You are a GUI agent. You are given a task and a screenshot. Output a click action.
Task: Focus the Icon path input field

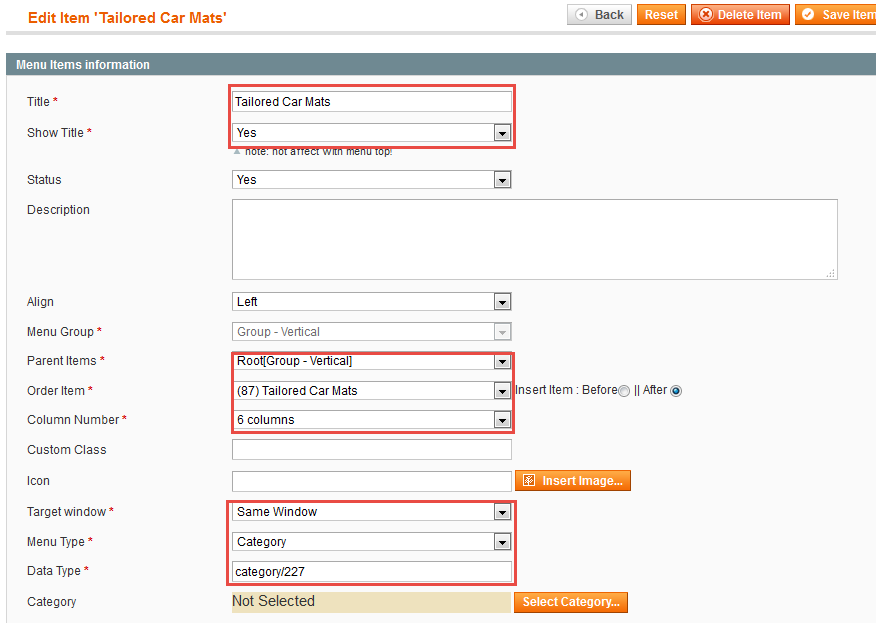[x=372, y=481]
